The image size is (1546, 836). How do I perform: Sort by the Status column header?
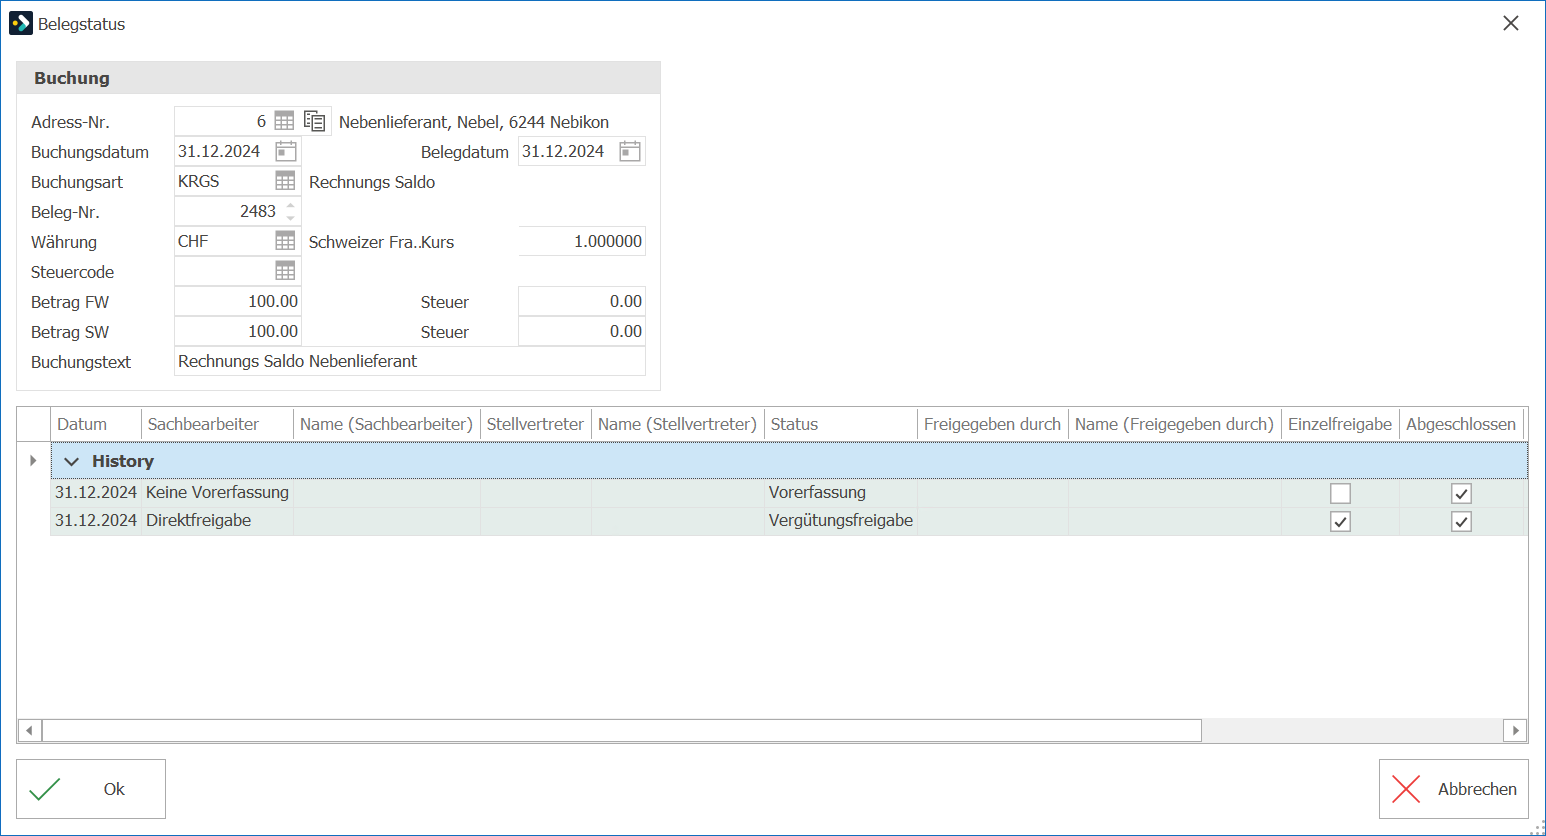pos(841,424)
